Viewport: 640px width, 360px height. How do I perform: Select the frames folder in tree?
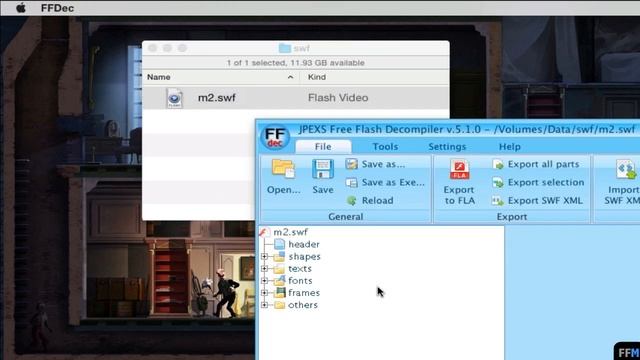(x=304, y=293)
